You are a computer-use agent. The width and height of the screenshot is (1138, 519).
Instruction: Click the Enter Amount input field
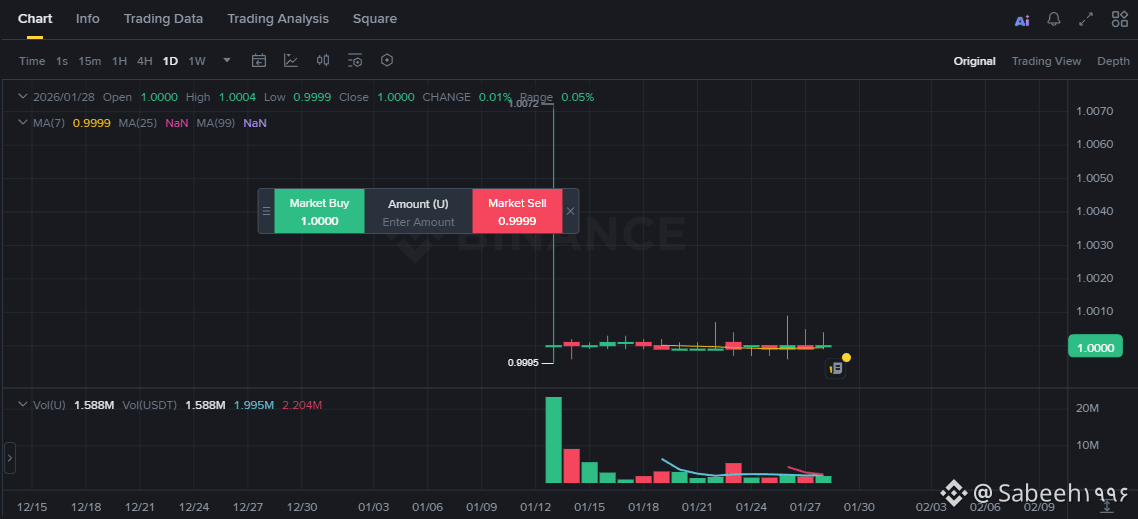pos(418,222)
